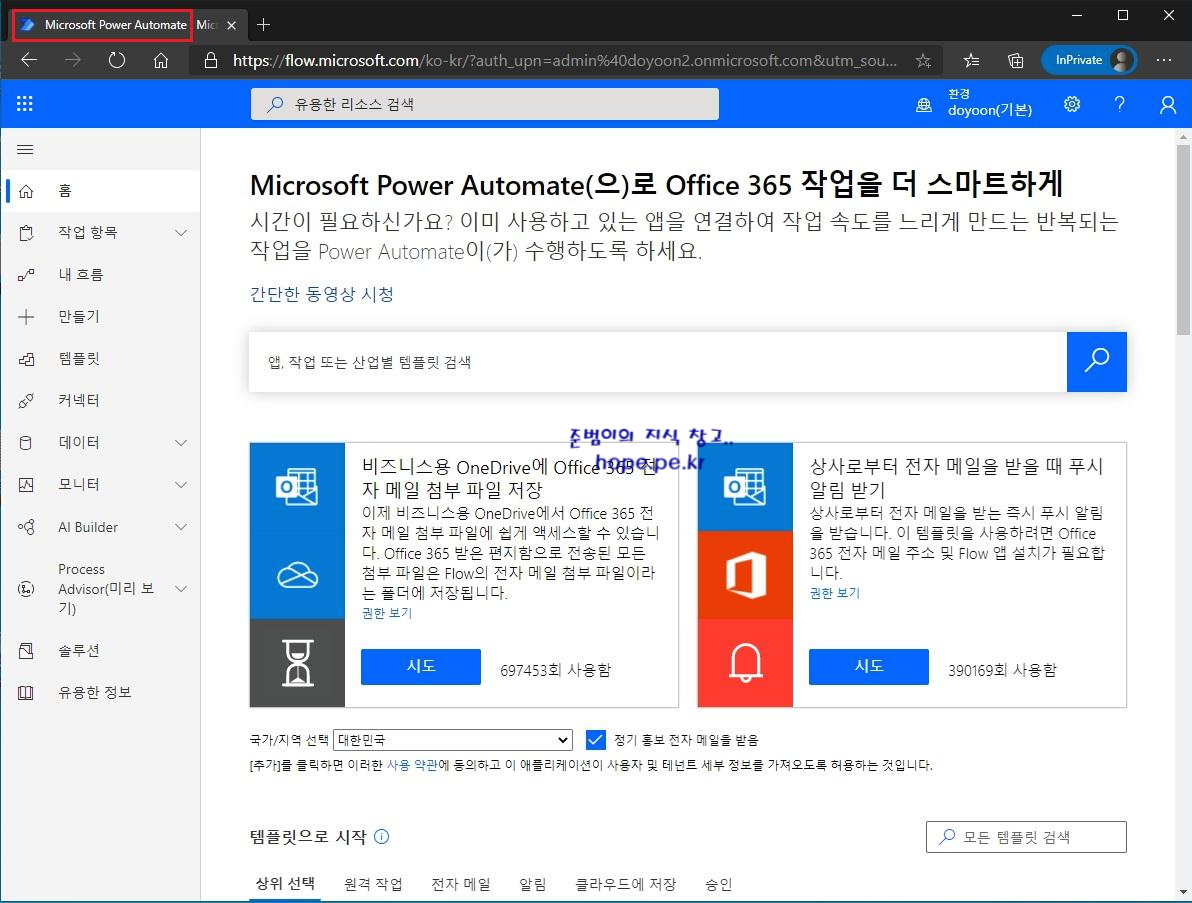This screenshot has height=903, width=1192.
Task: Uncheck the 정기 홍보 전자 메일을 받음 checkbox
Action: click(x=595, y=740)
